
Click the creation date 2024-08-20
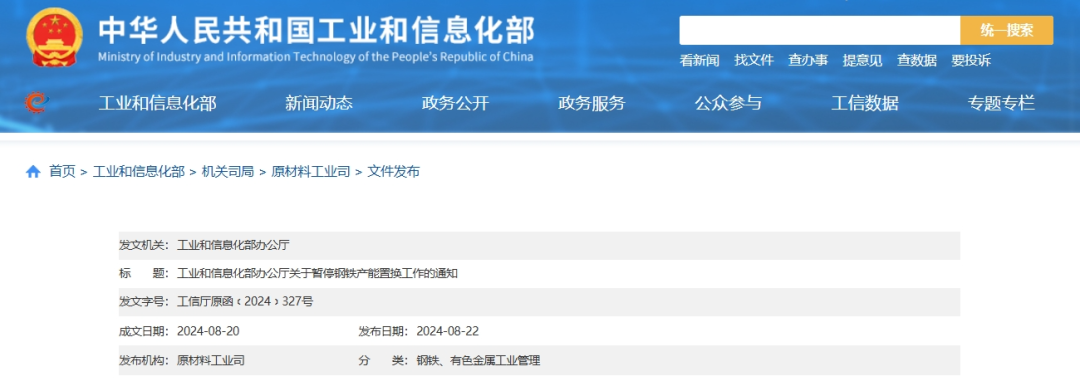pos(208,331)
